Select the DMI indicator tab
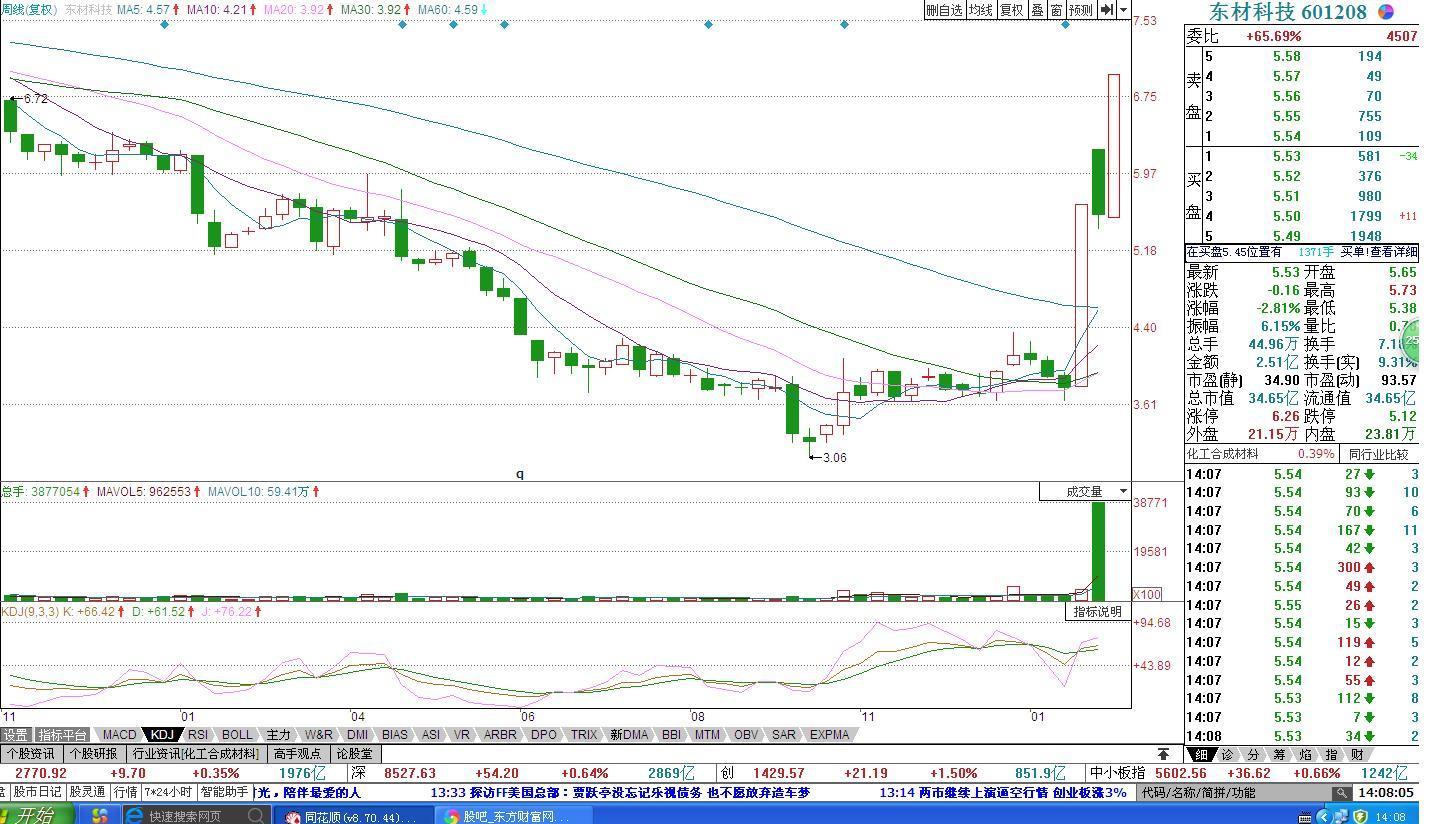This screenshot has width=1440, height=824. click(x=357, y=735)
